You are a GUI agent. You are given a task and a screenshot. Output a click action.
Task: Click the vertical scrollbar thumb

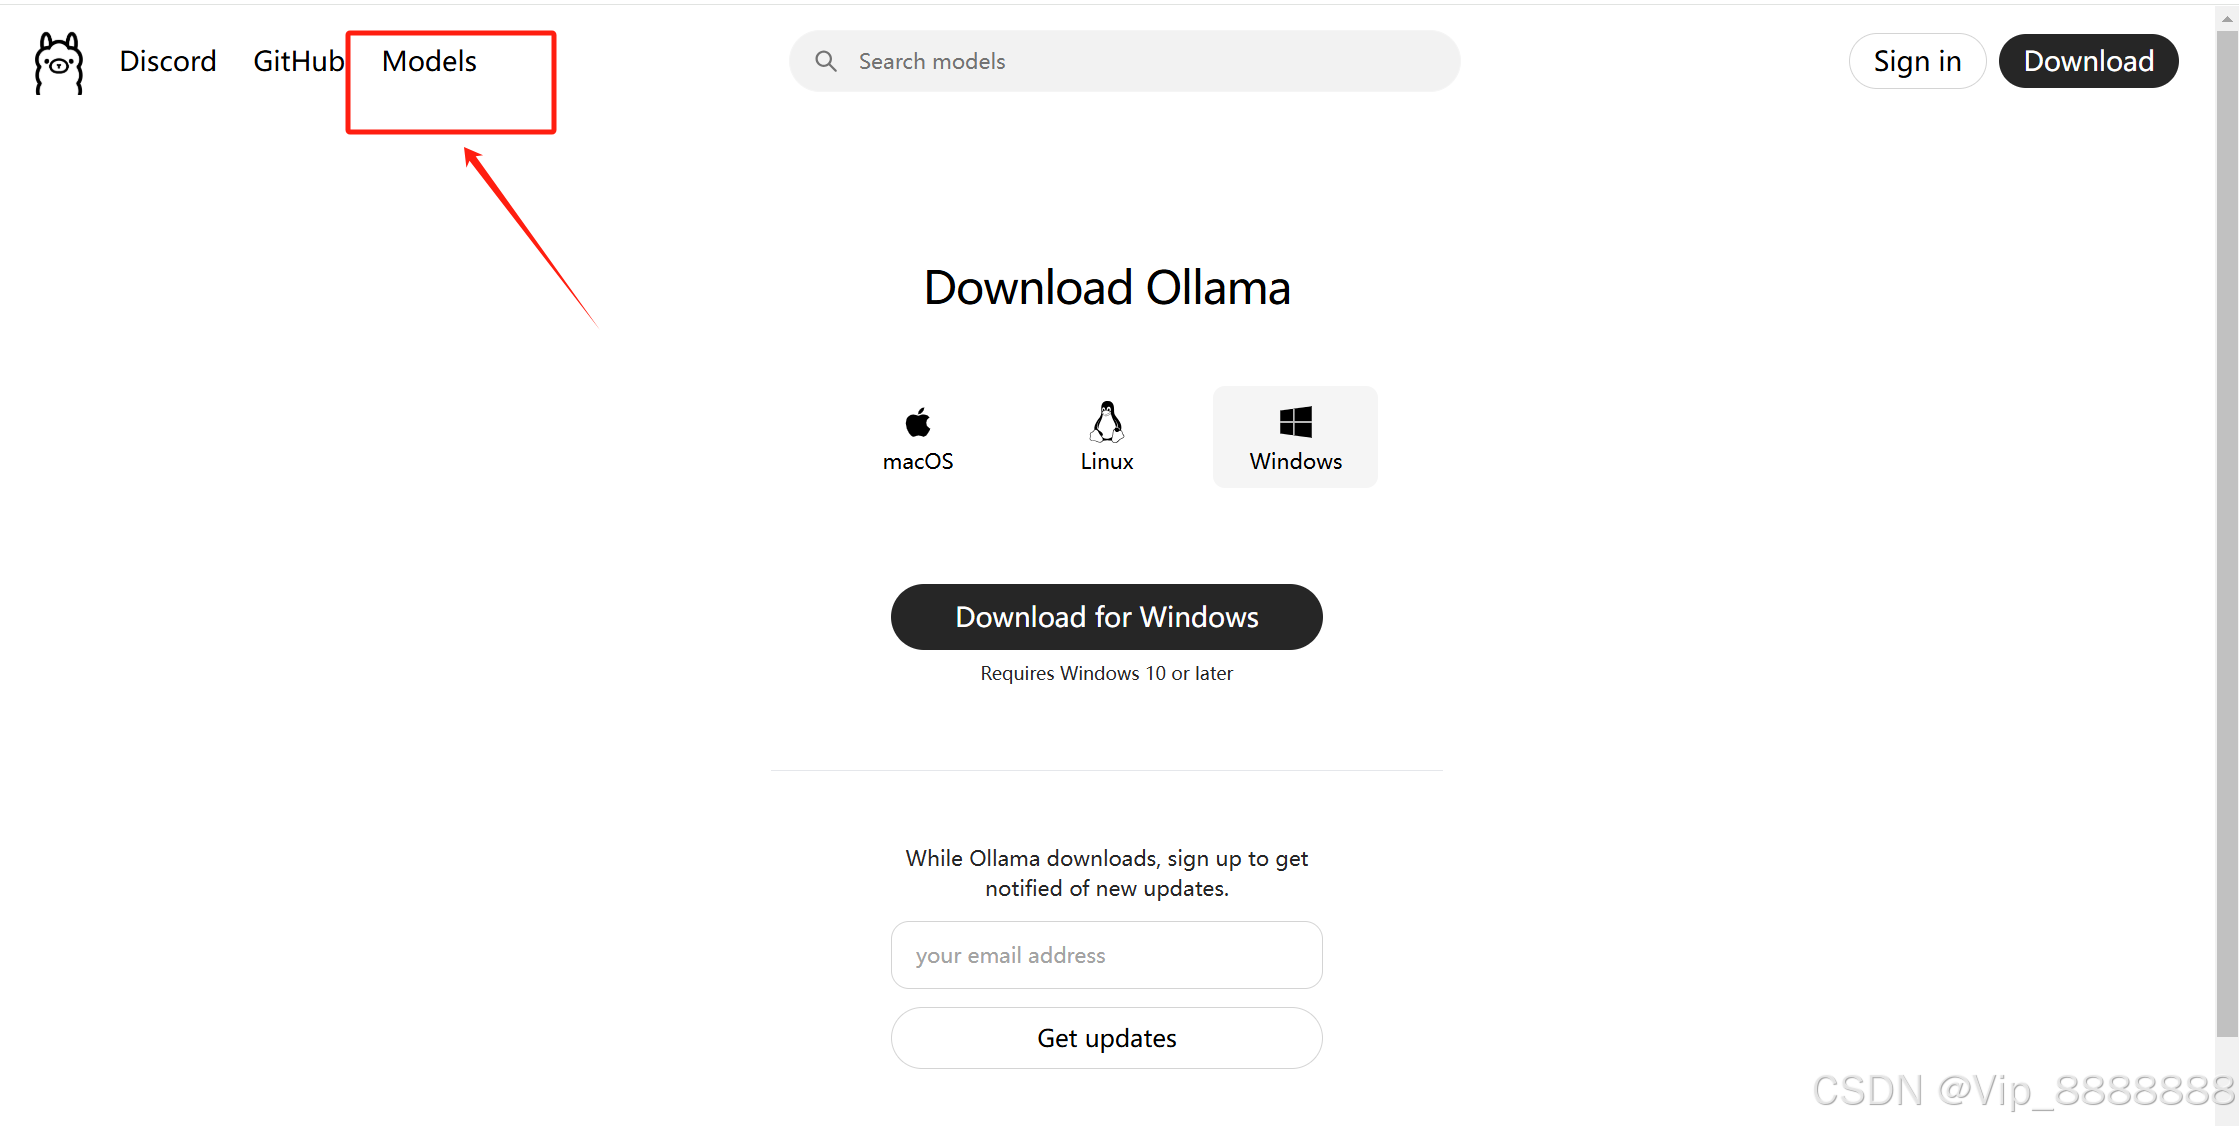[2227, 534]
